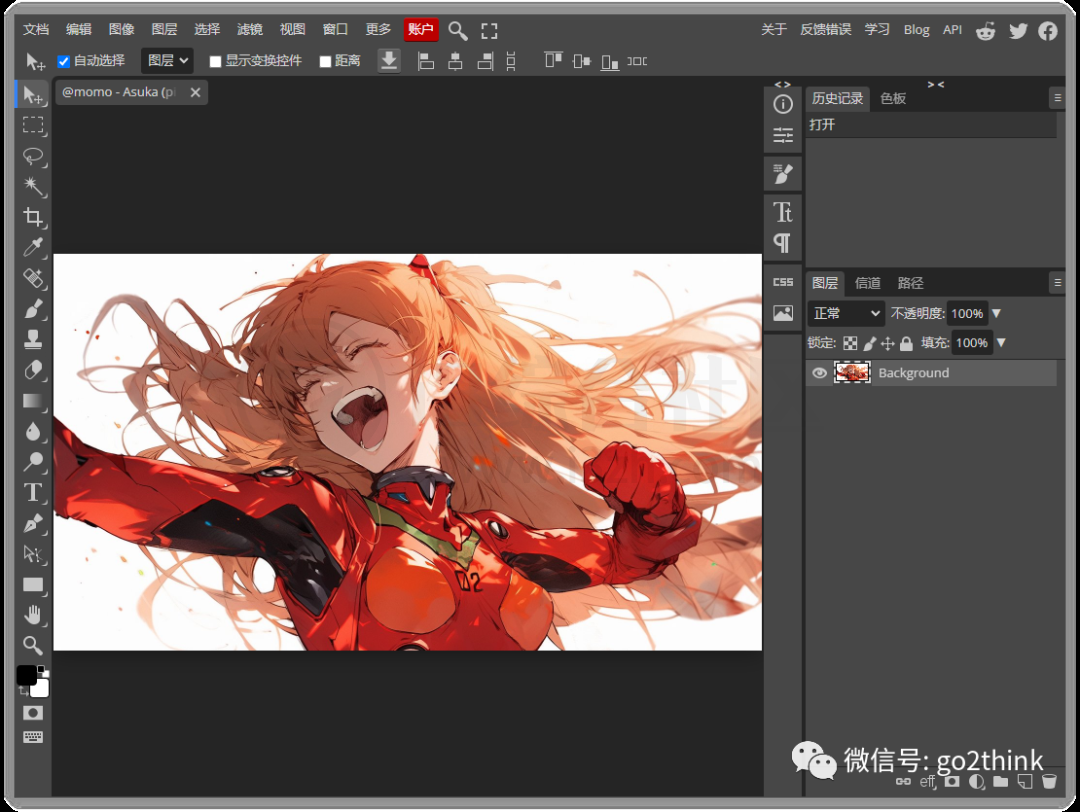The width and height of the screenshot is (1080, 812).
Task: Switch to the 路径 tab
Action: [910, 283]
